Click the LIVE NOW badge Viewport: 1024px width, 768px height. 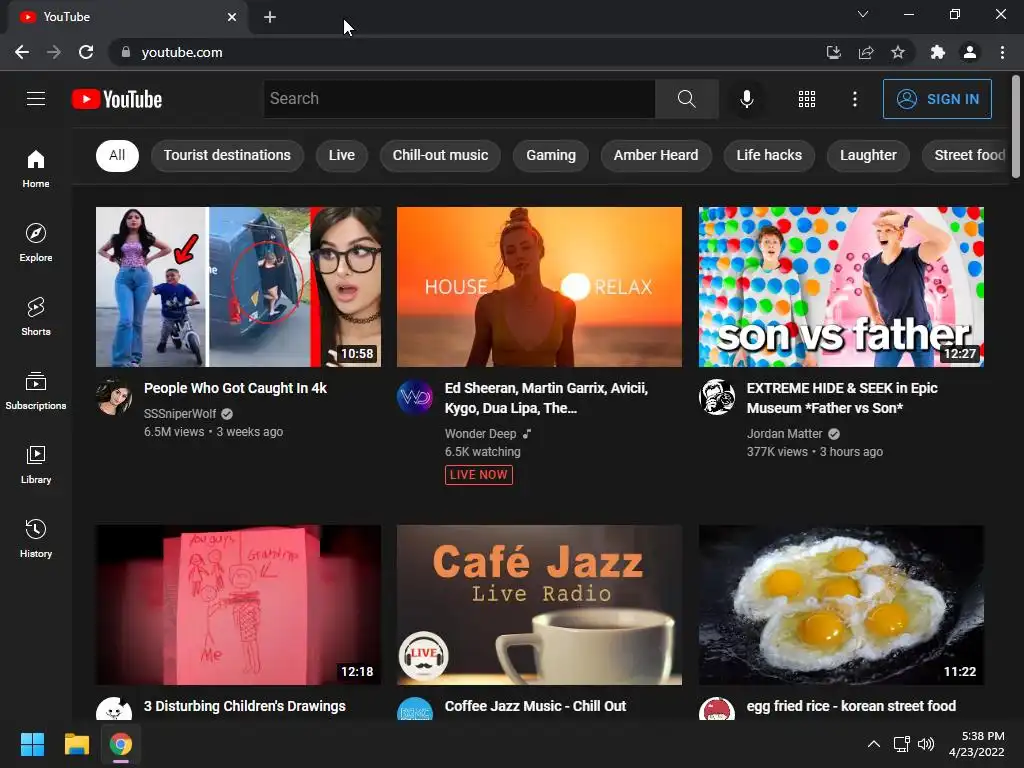(479, 475)
